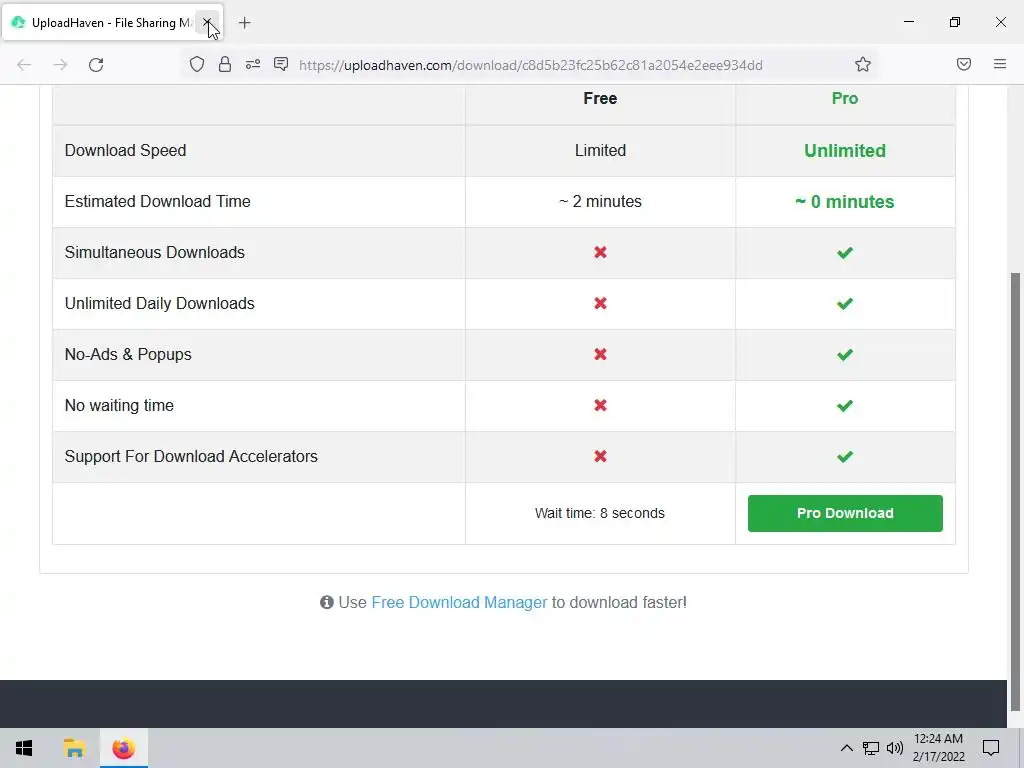Open the site permissions icon in address bar
1024x768 pixels.
pos(253,64)
